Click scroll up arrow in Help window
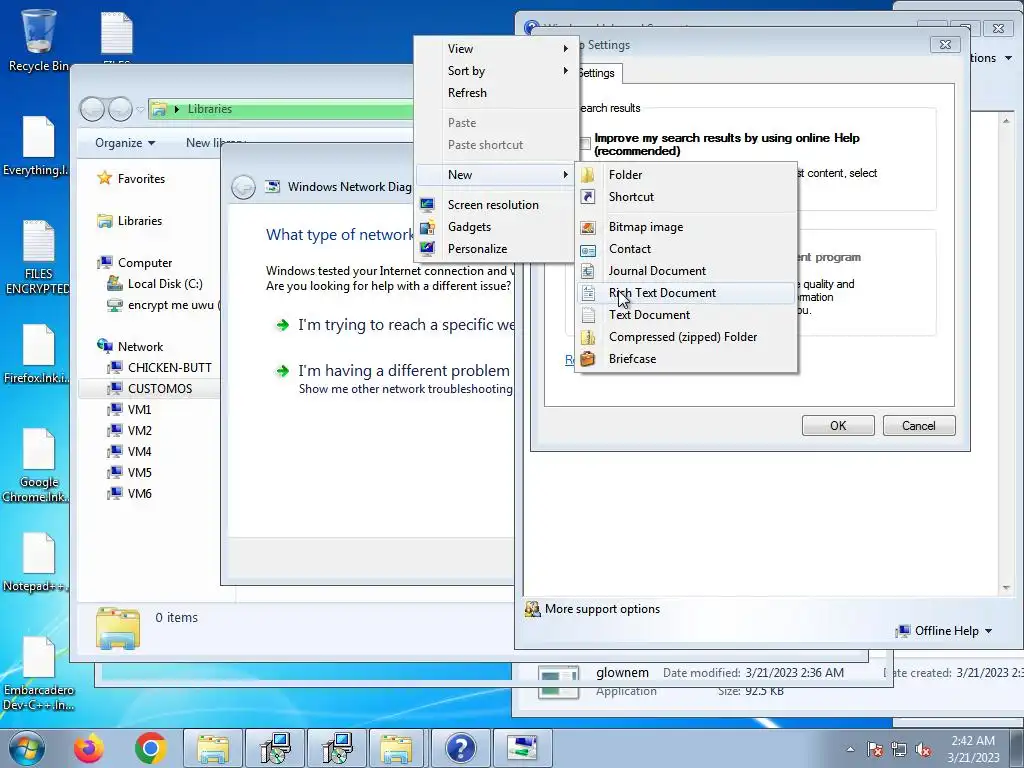Image resolution: width=1024 pixels, height=768 pixels. [1006, 121]
